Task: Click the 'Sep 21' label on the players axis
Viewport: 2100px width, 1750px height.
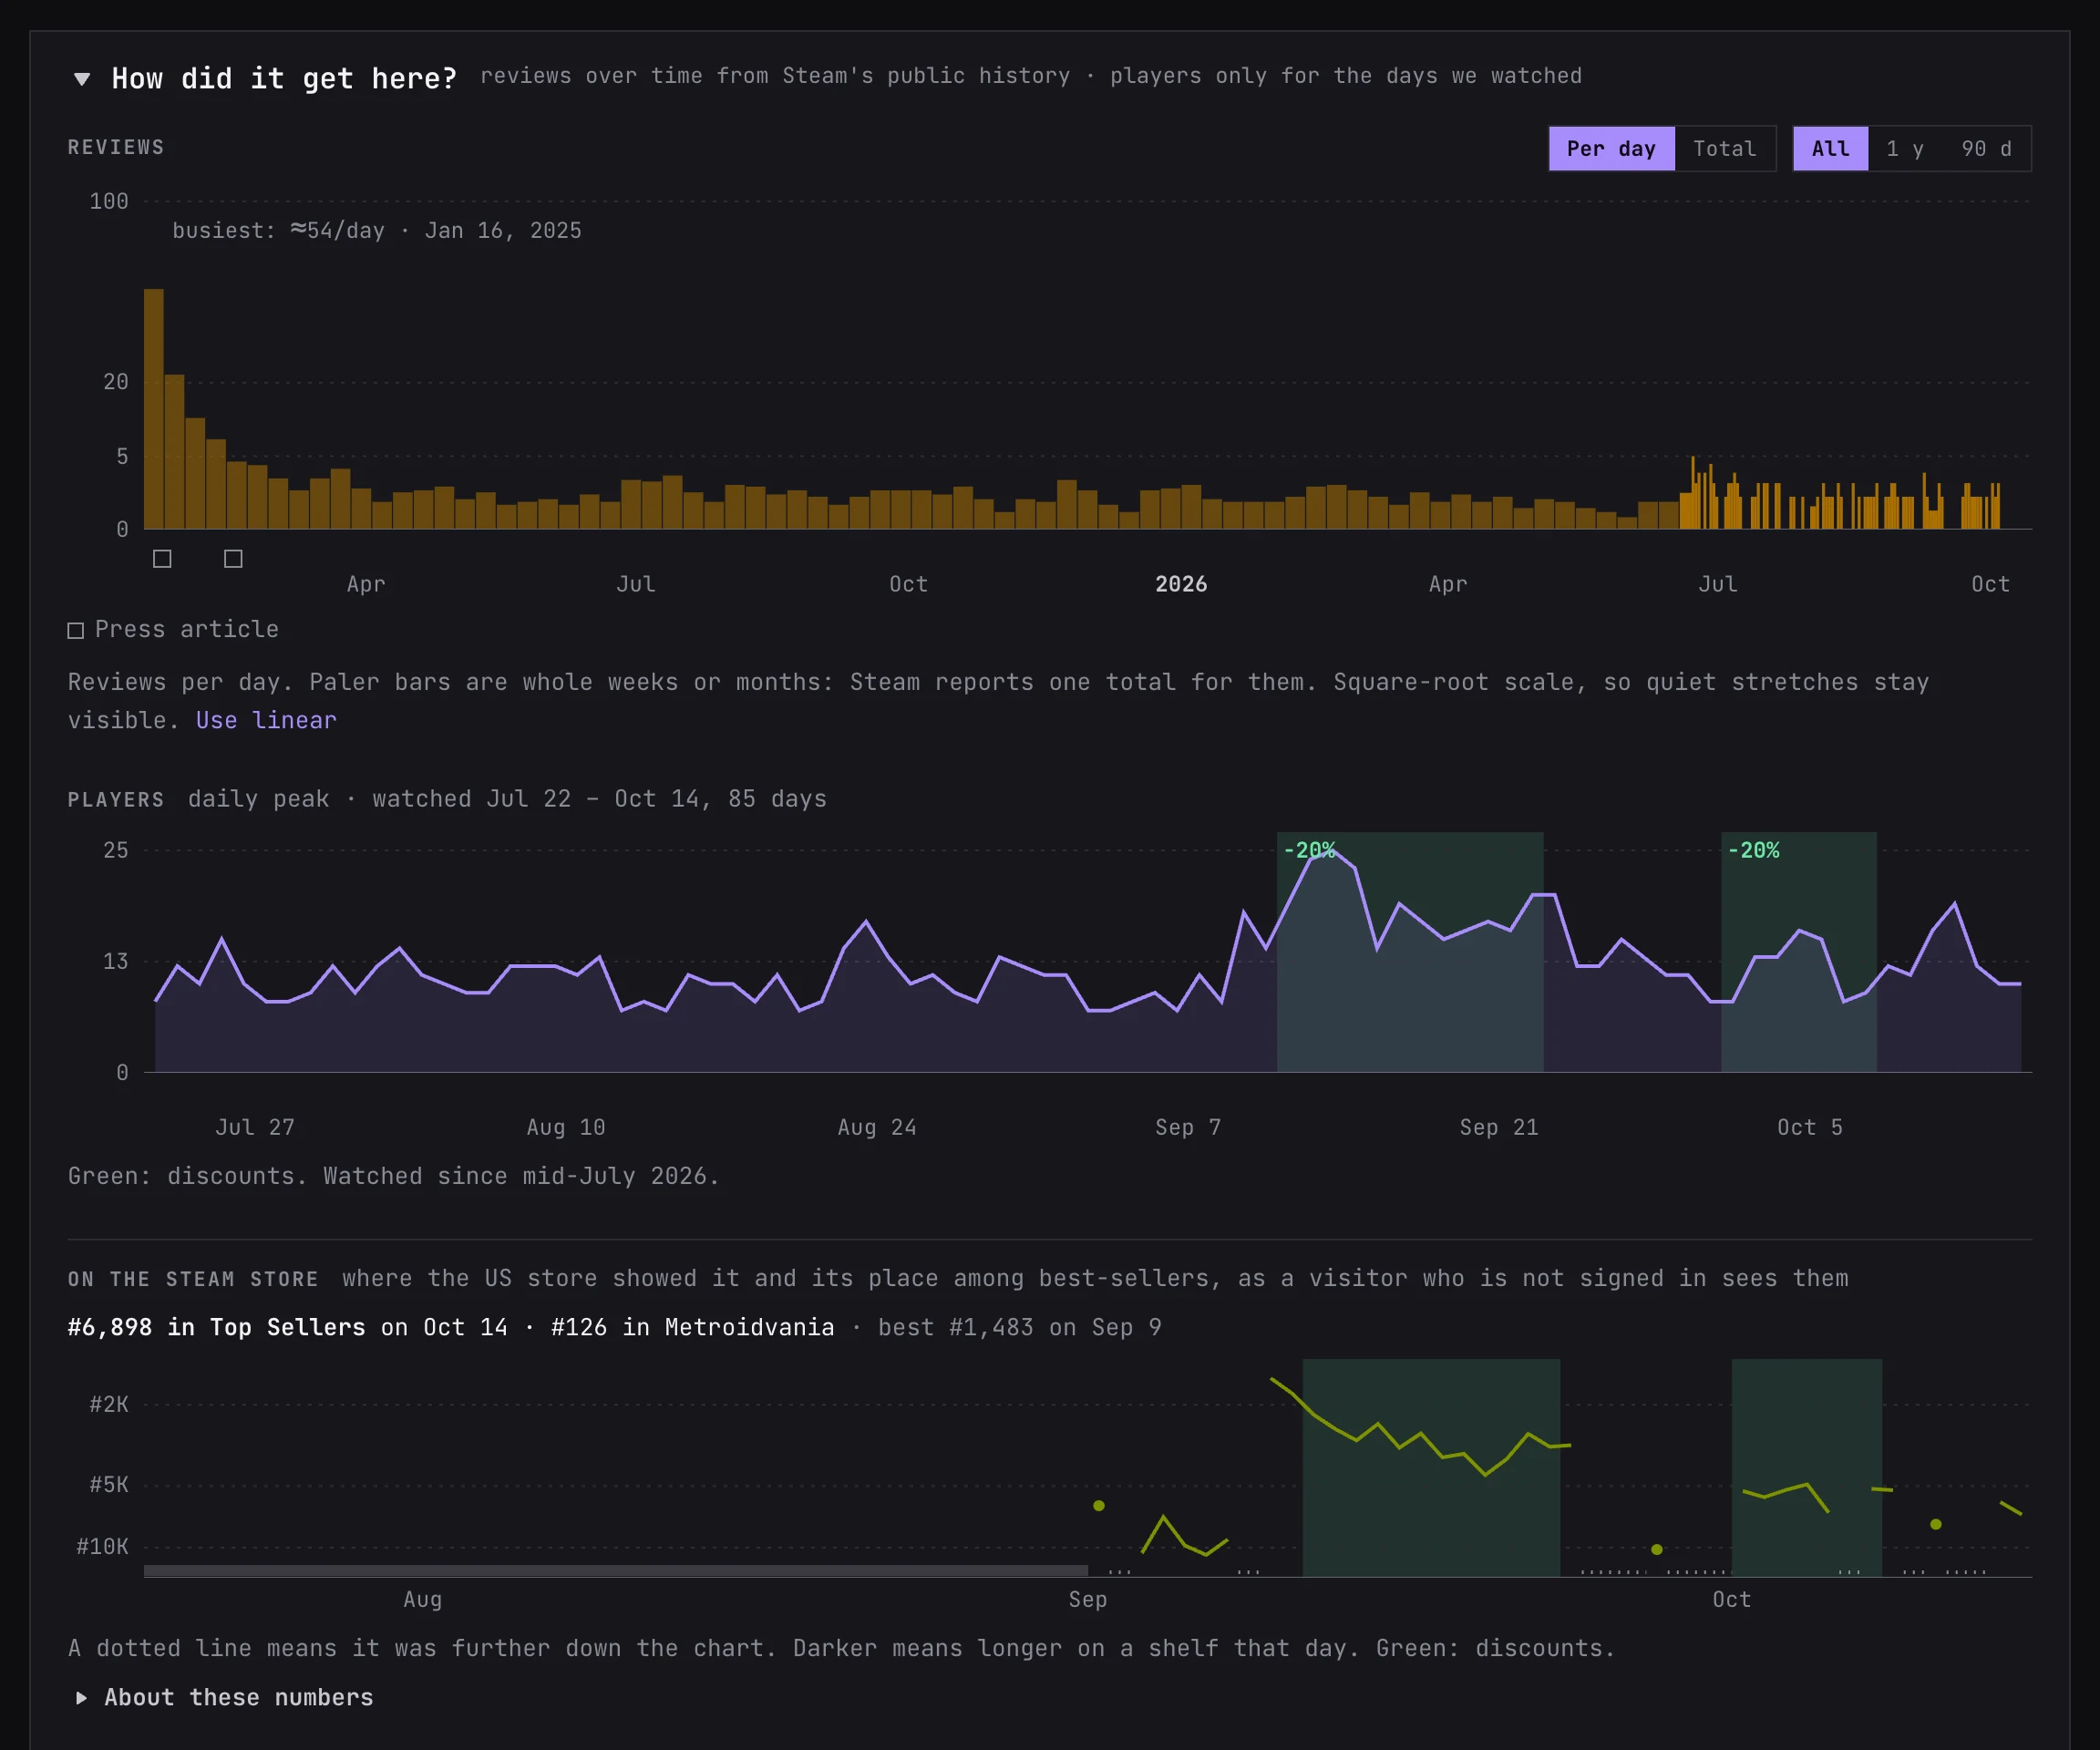Action: click(1498, 1127)
